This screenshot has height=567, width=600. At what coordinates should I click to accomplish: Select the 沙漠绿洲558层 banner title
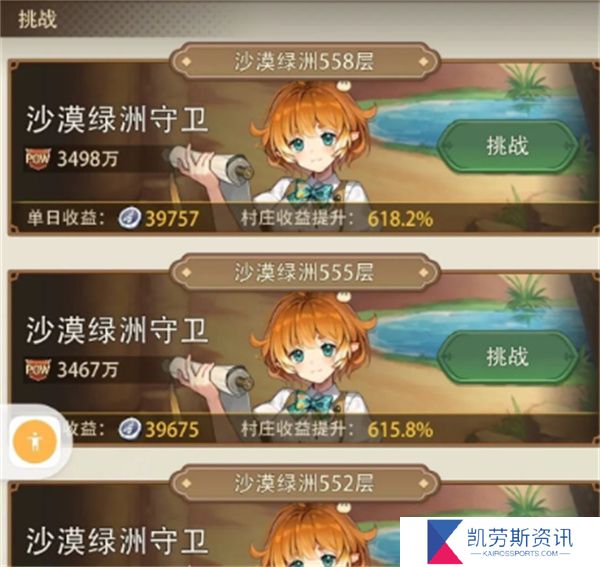coord(305,62)
